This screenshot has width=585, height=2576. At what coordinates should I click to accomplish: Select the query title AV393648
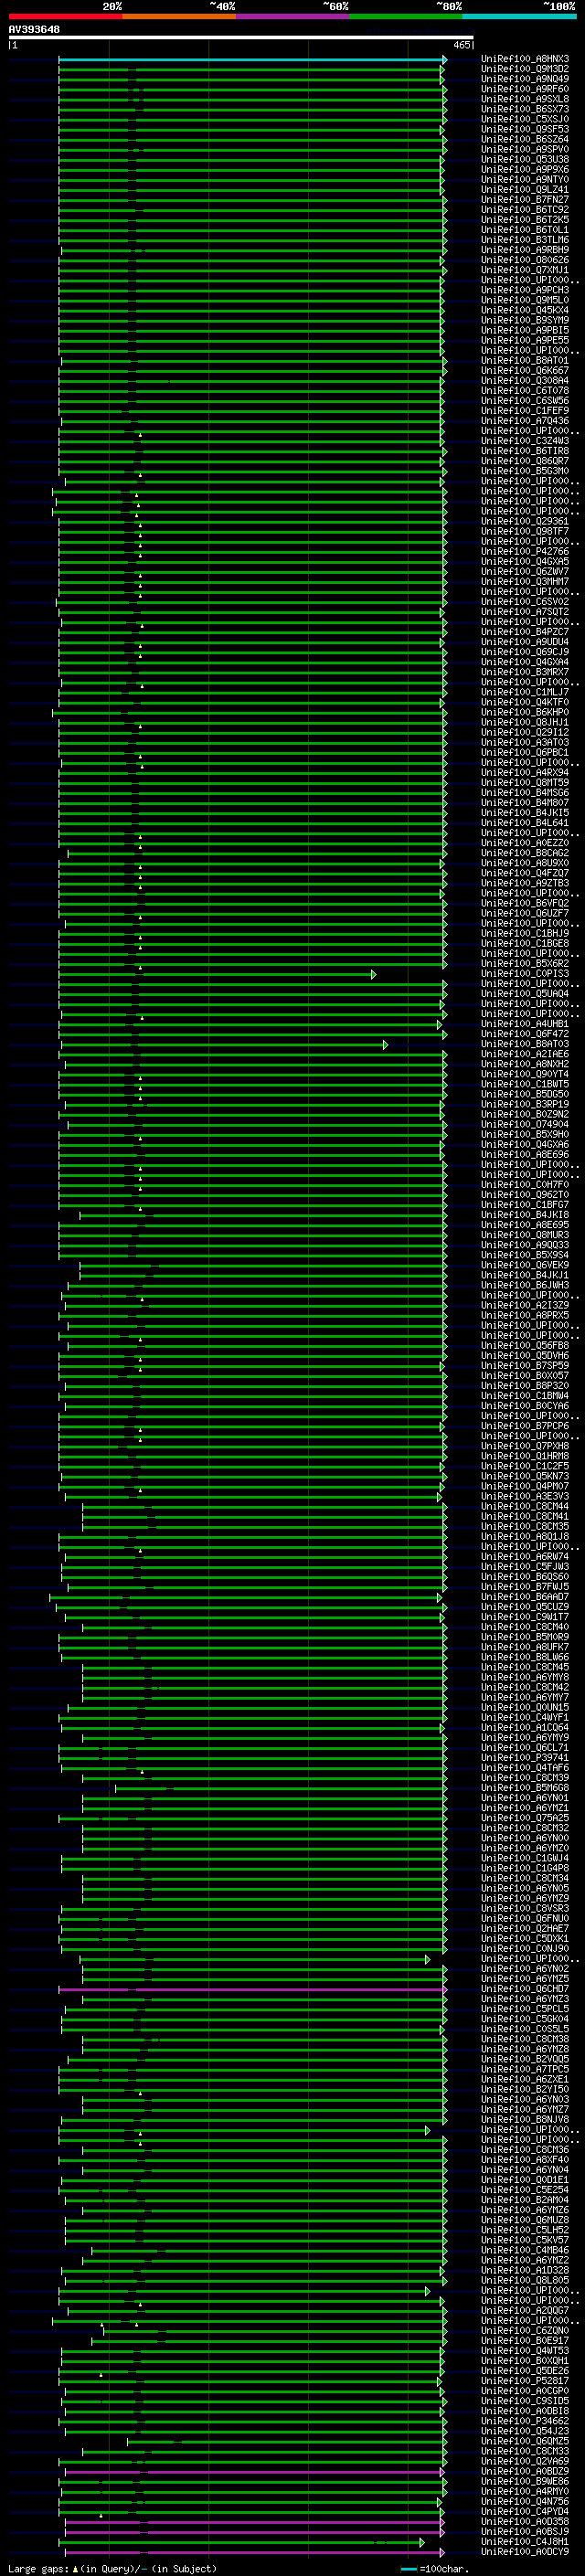pyautogui.click(x=34, y=30)
